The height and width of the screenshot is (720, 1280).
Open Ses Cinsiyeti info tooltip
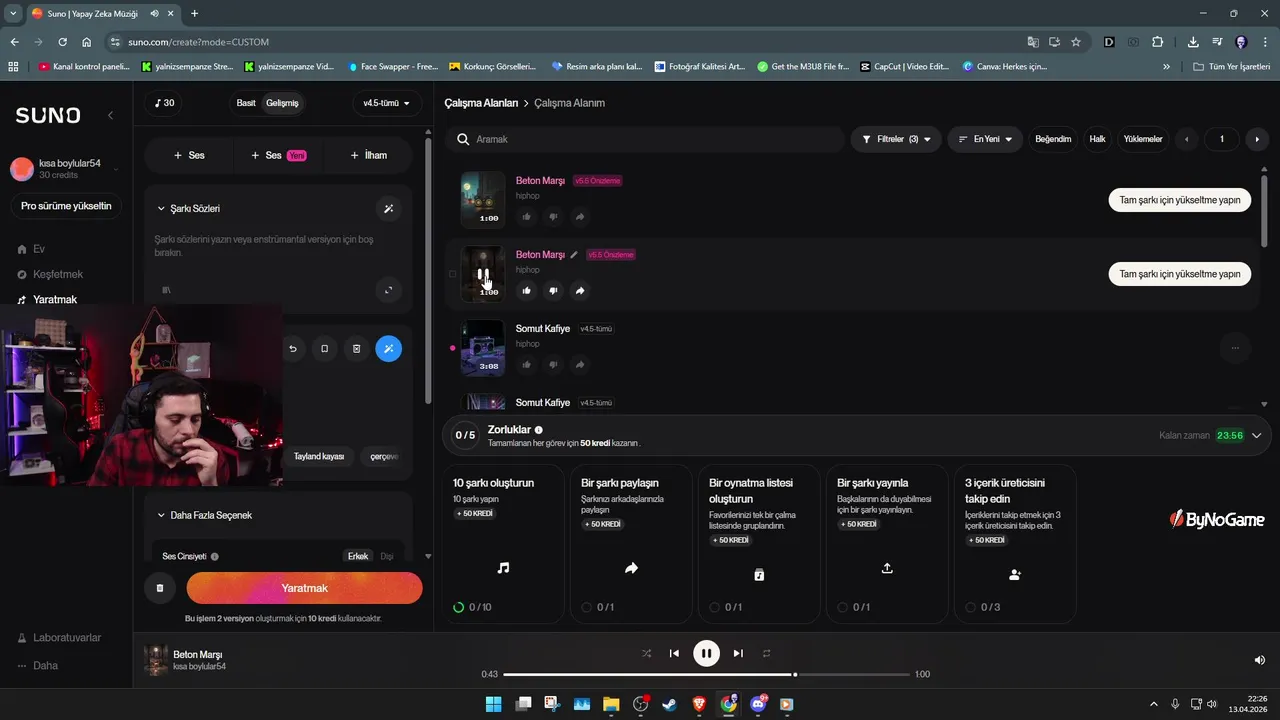(x=215, y=556)
